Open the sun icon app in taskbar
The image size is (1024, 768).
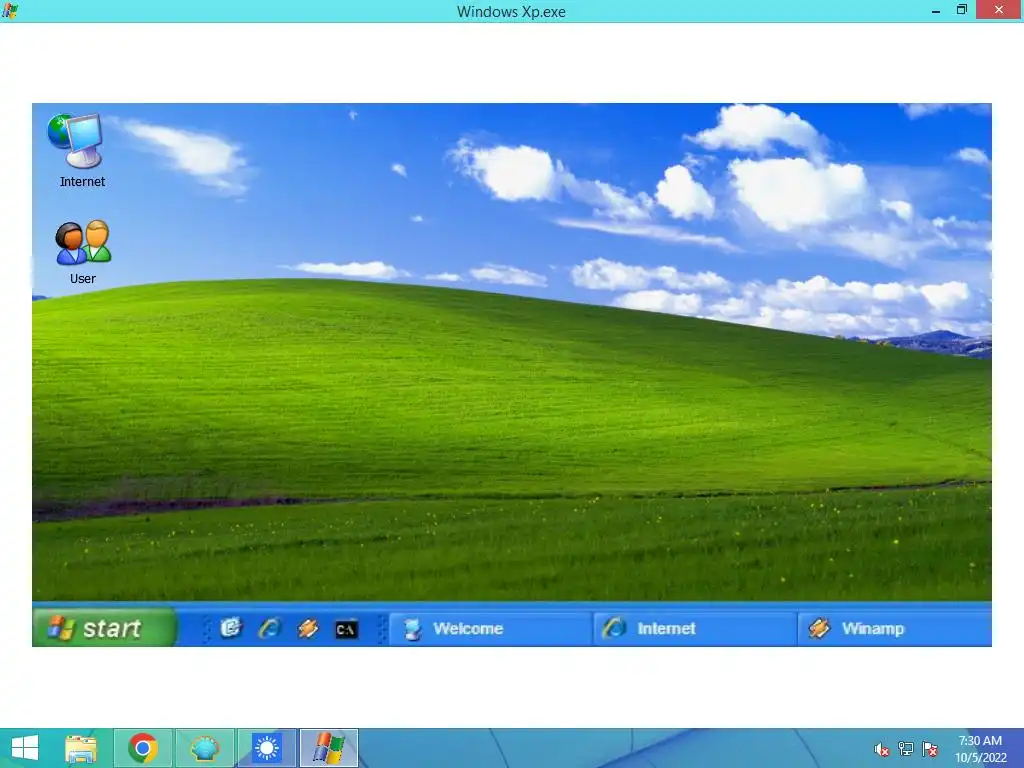pos(266,748)
